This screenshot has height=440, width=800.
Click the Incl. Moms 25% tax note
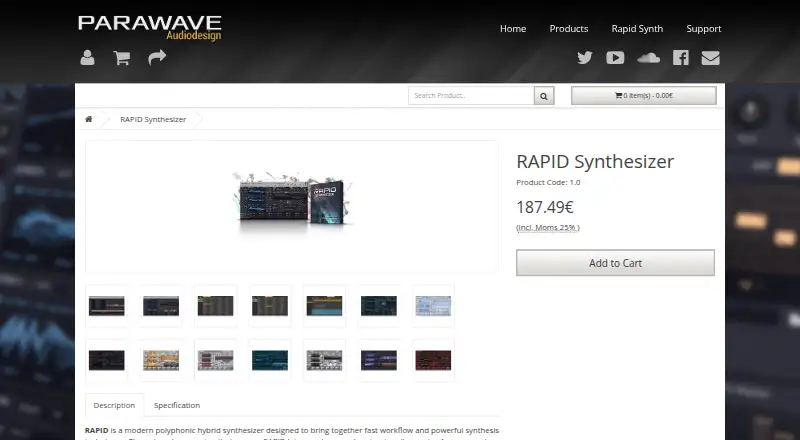tap(548, 228)
